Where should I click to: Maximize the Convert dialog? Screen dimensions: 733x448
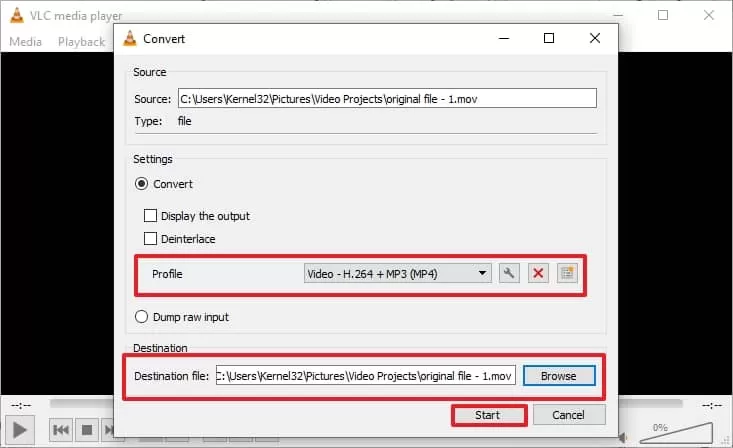pos(549,38)
